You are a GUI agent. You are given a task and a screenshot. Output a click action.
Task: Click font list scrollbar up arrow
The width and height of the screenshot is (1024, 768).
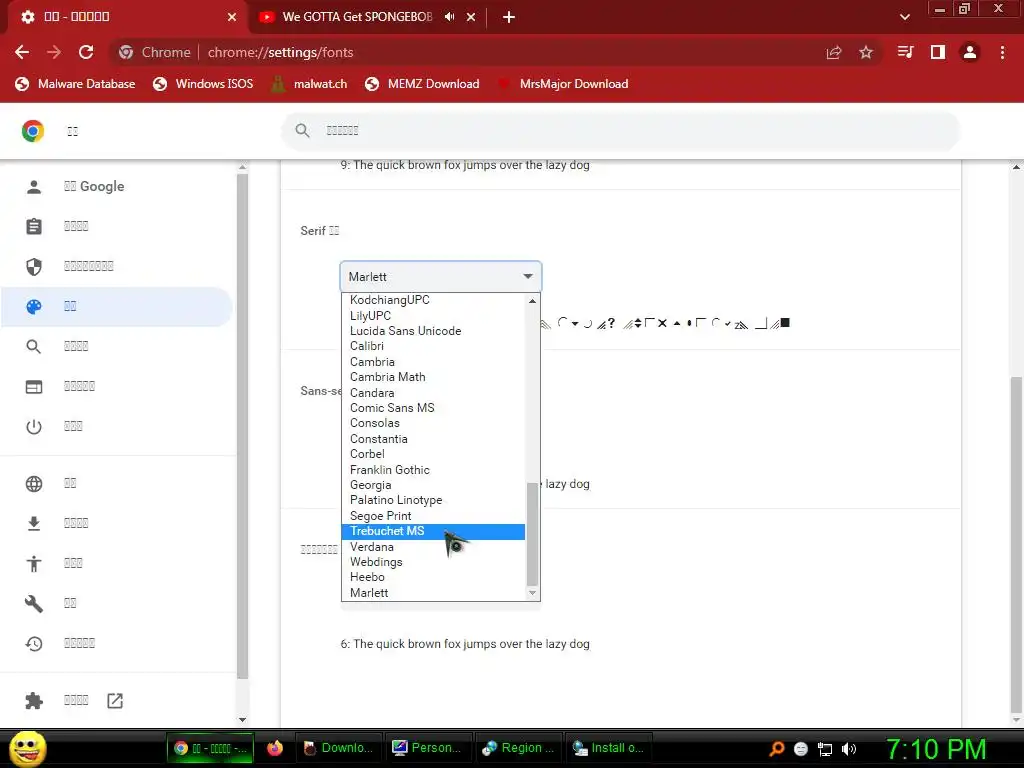pos(532,301)
